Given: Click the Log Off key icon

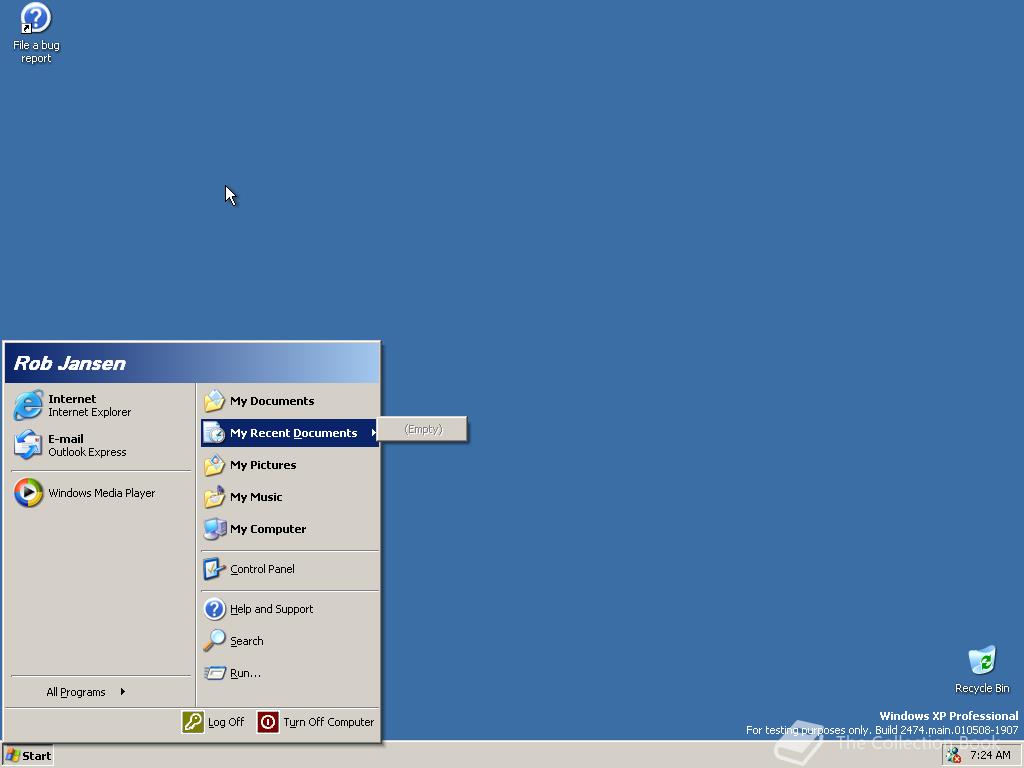Looking at the screenshot, I should click(193, 722).
